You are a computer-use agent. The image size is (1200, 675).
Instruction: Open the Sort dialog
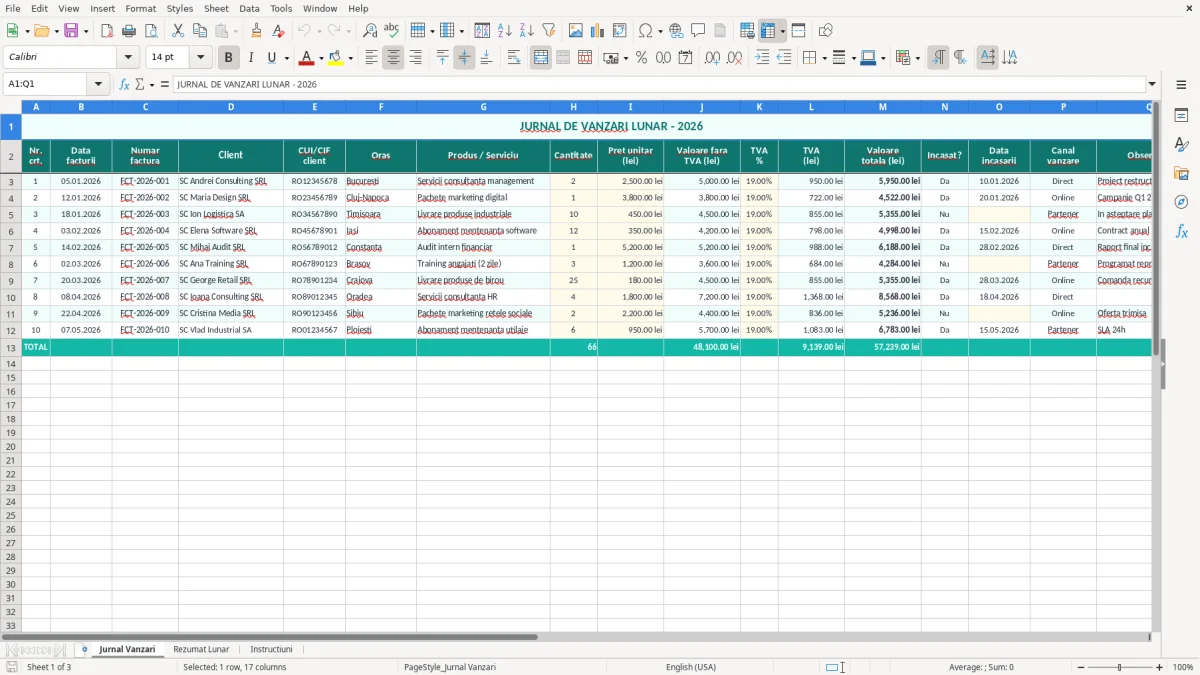482,31
